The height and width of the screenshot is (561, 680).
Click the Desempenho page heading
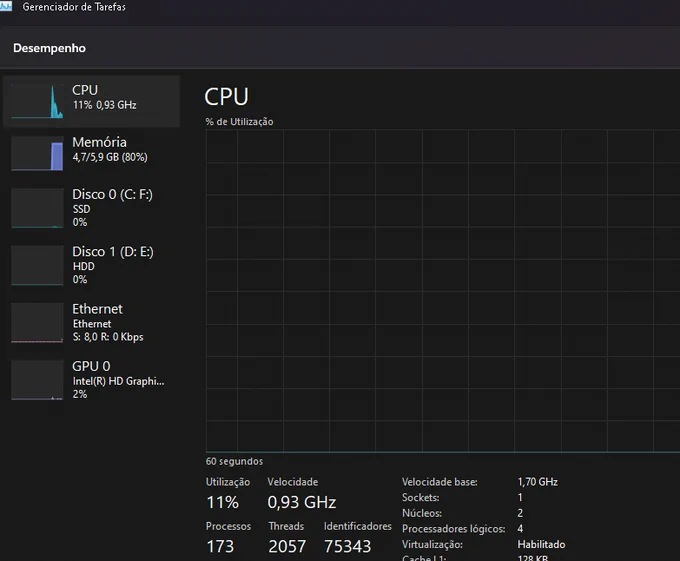49,48
